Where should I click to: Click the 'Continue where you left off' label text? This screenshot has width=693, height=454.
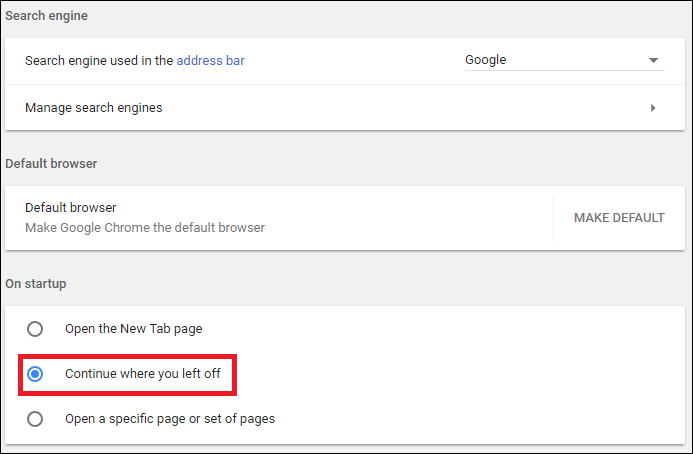(143, 374)
